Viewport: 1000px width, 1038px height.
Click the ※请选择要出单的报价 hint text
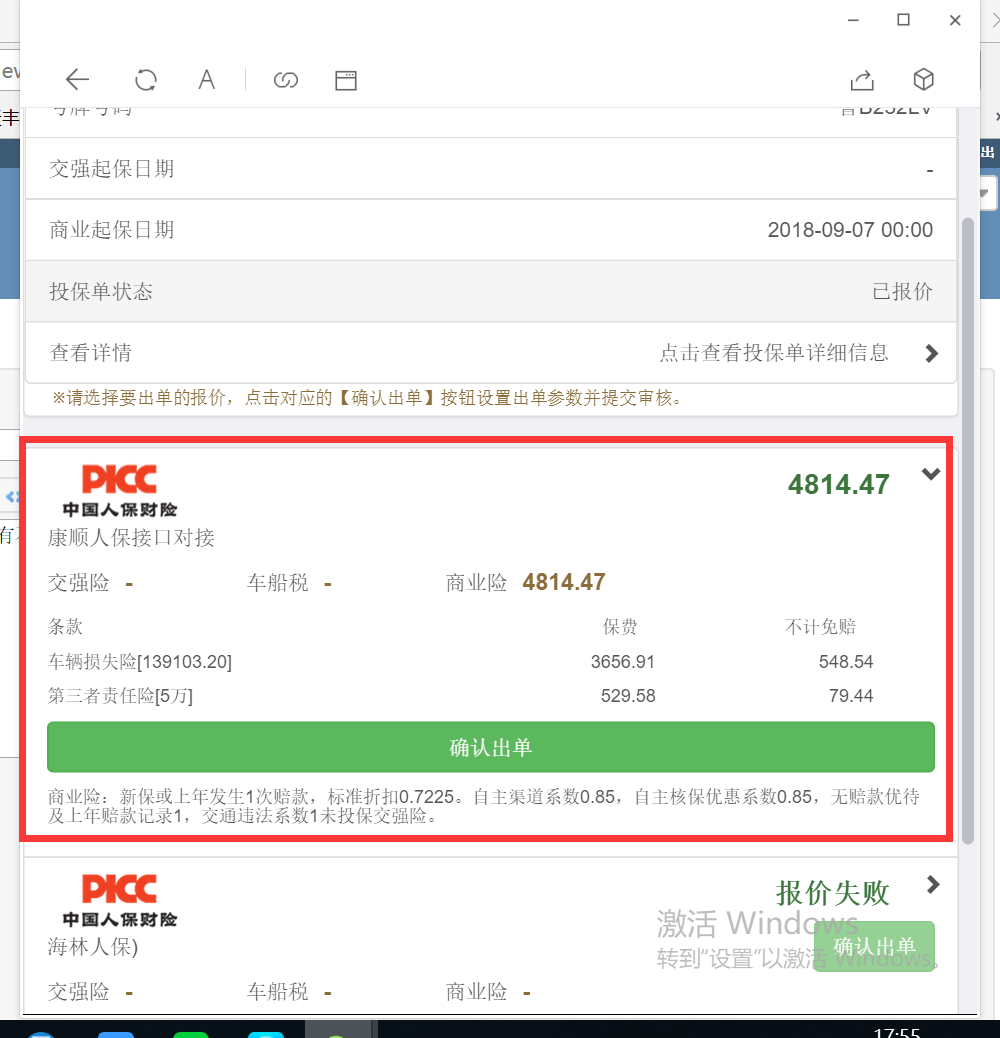368,398
